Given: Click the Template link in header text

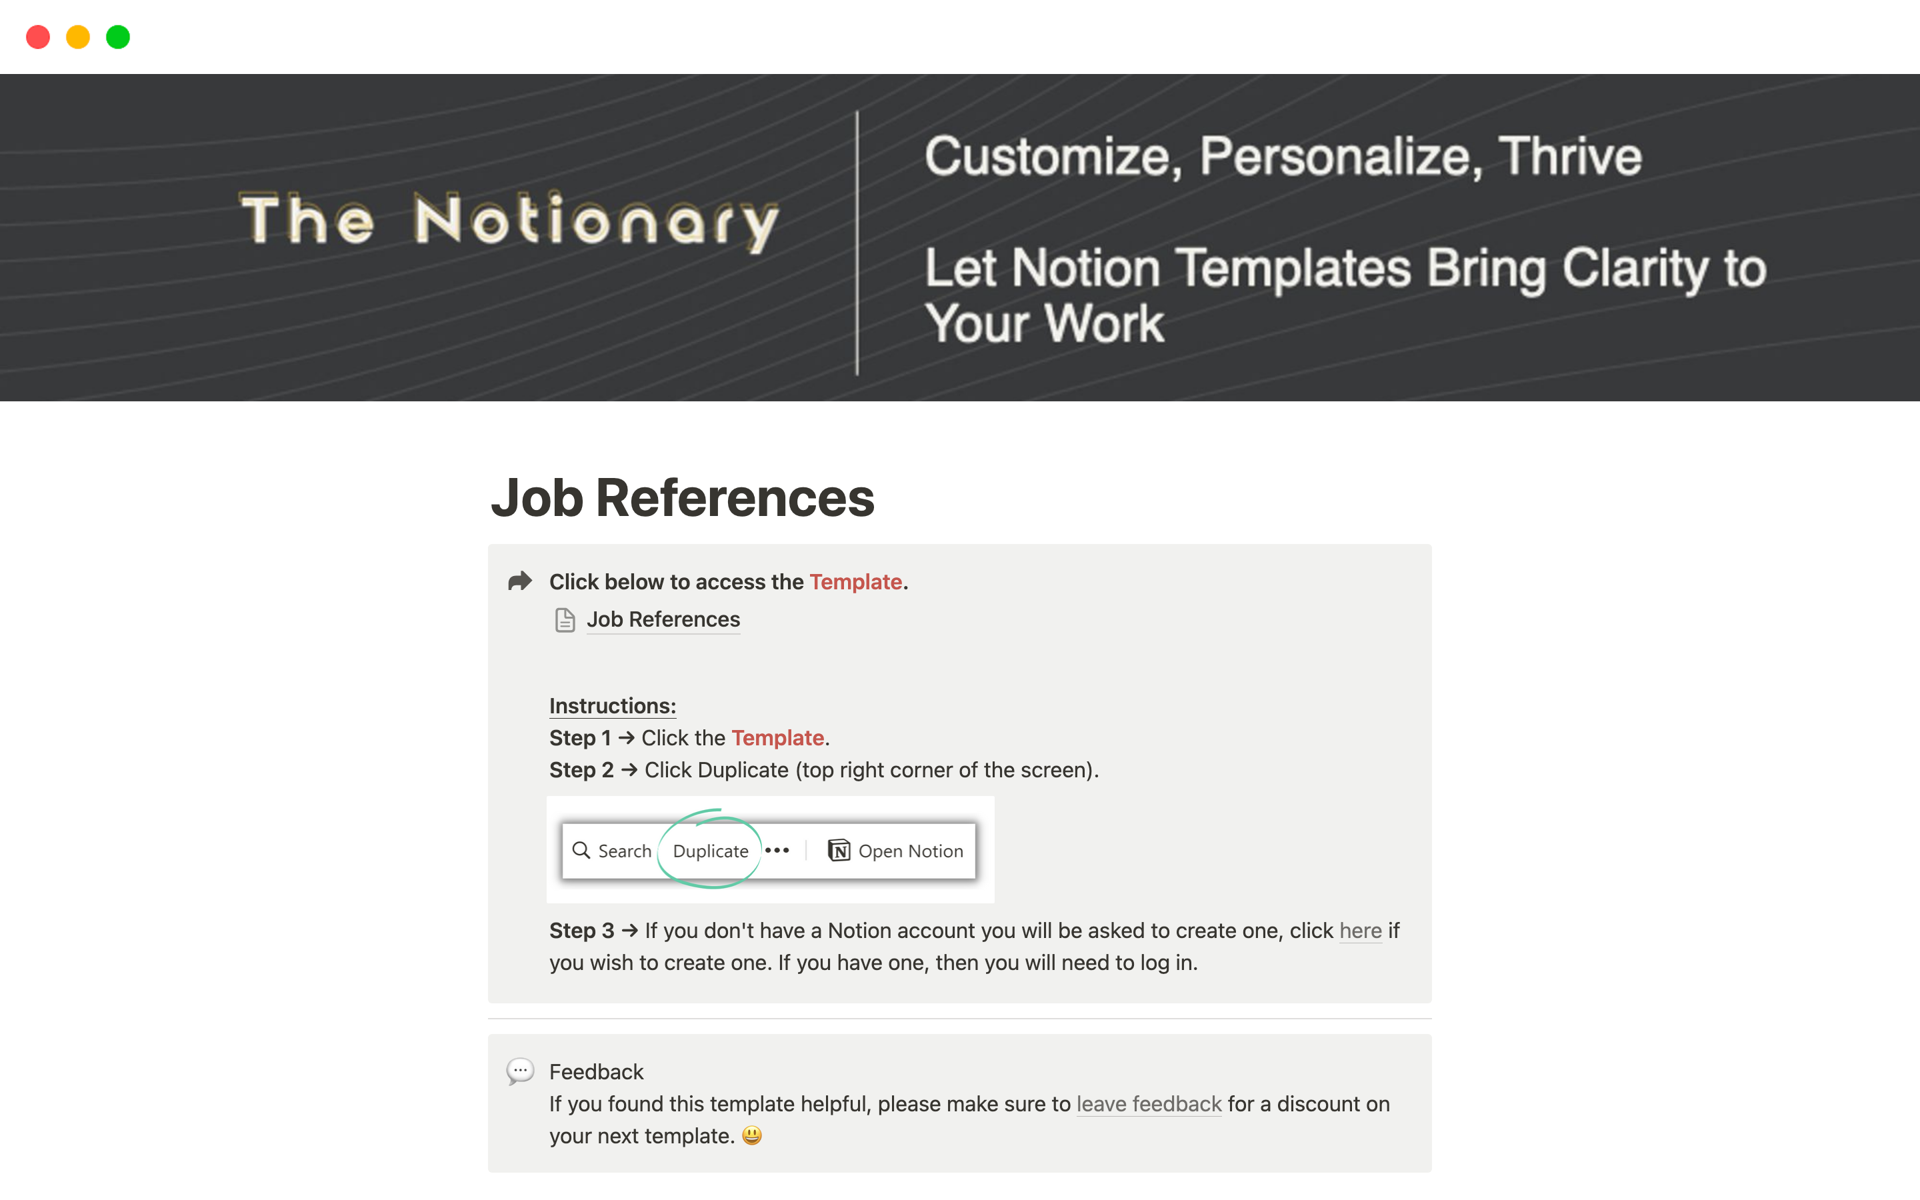Looking at the screenshot, I should pyautogui.click(x=854, y=579).
